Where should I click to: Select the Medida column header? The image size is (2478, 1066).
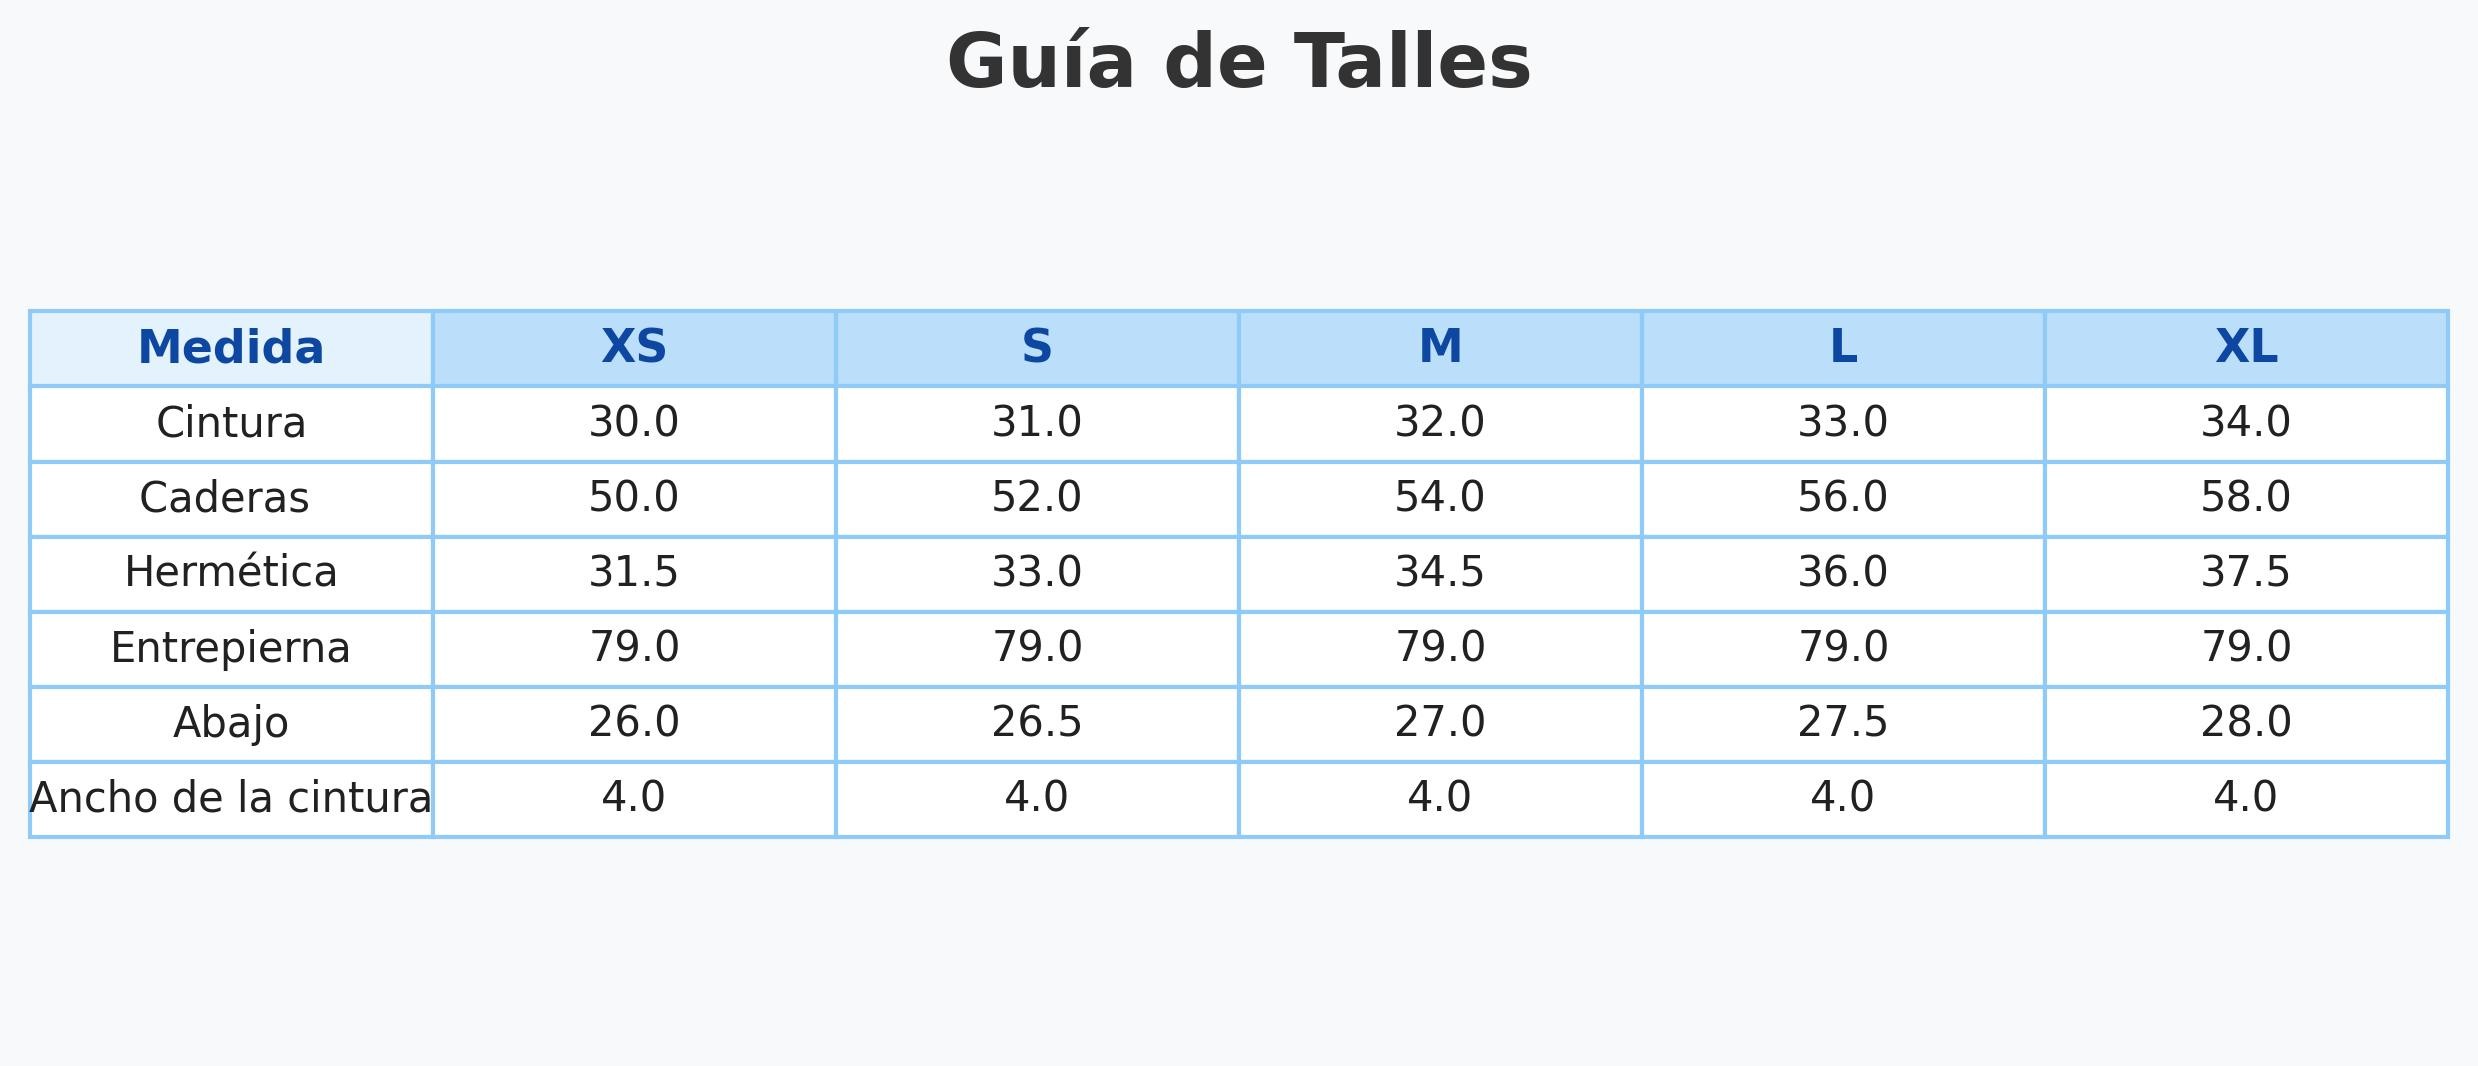231,348
